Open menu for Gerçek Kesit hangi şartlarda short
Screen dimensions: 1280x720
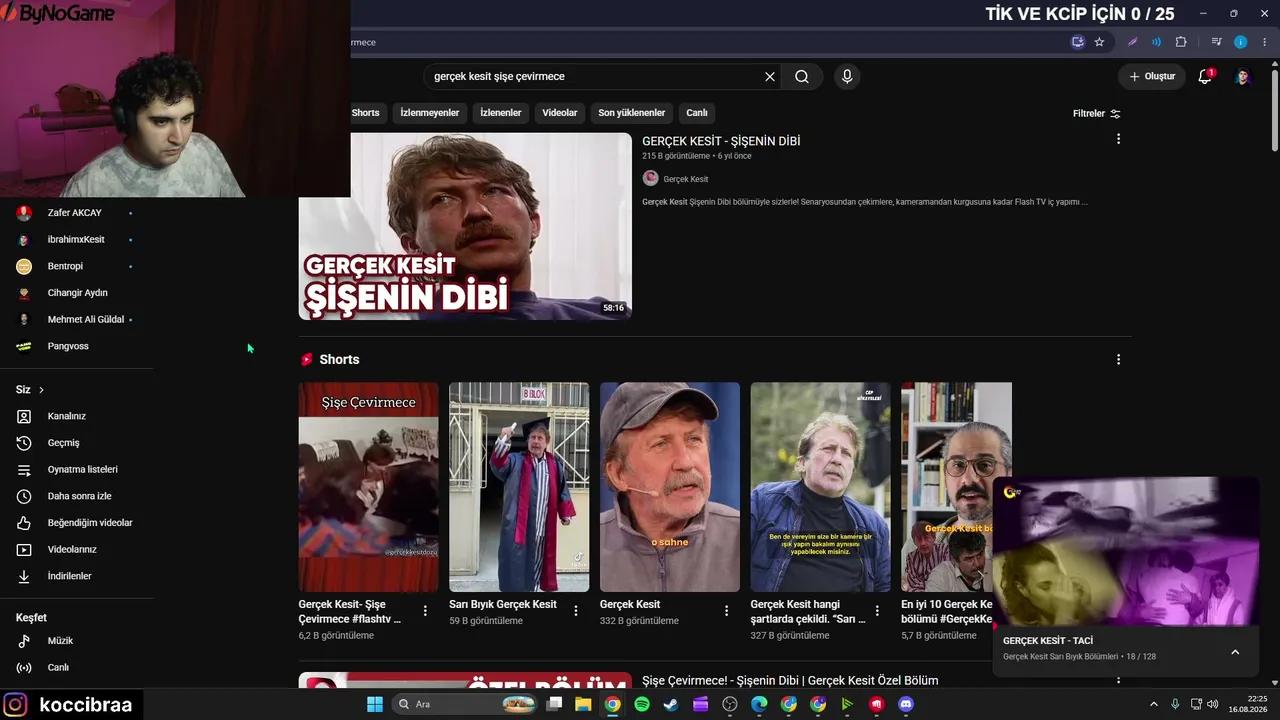877,611
